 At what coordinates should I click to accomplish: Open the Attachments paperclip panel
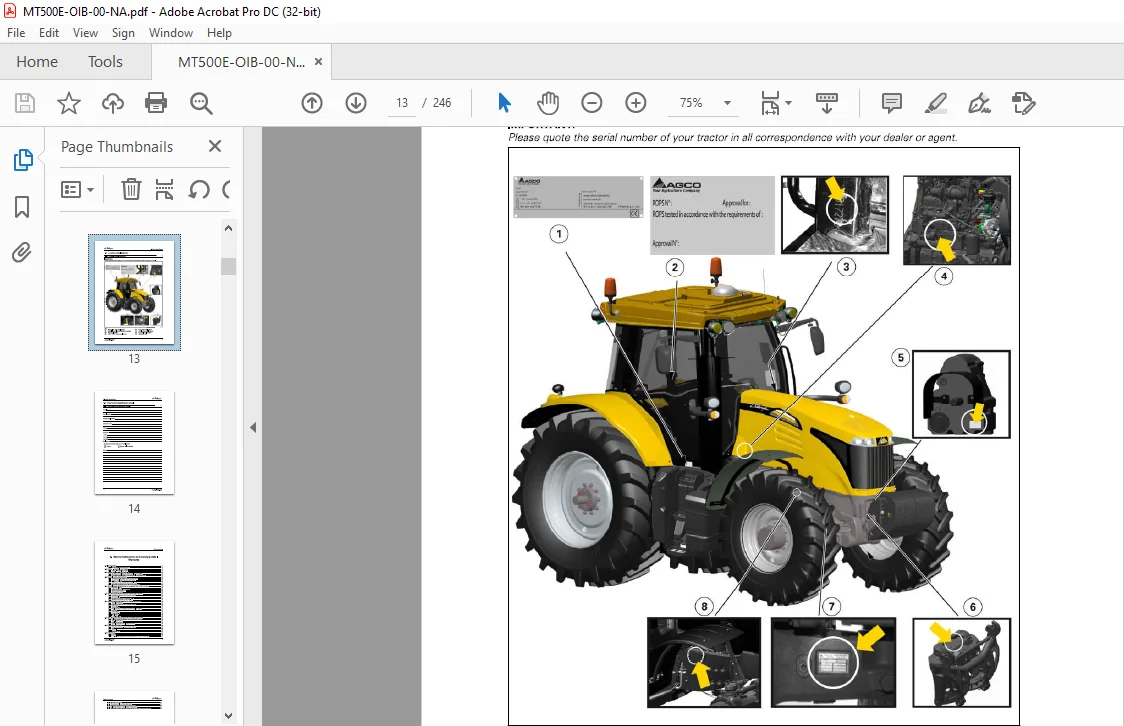point(22,253)
